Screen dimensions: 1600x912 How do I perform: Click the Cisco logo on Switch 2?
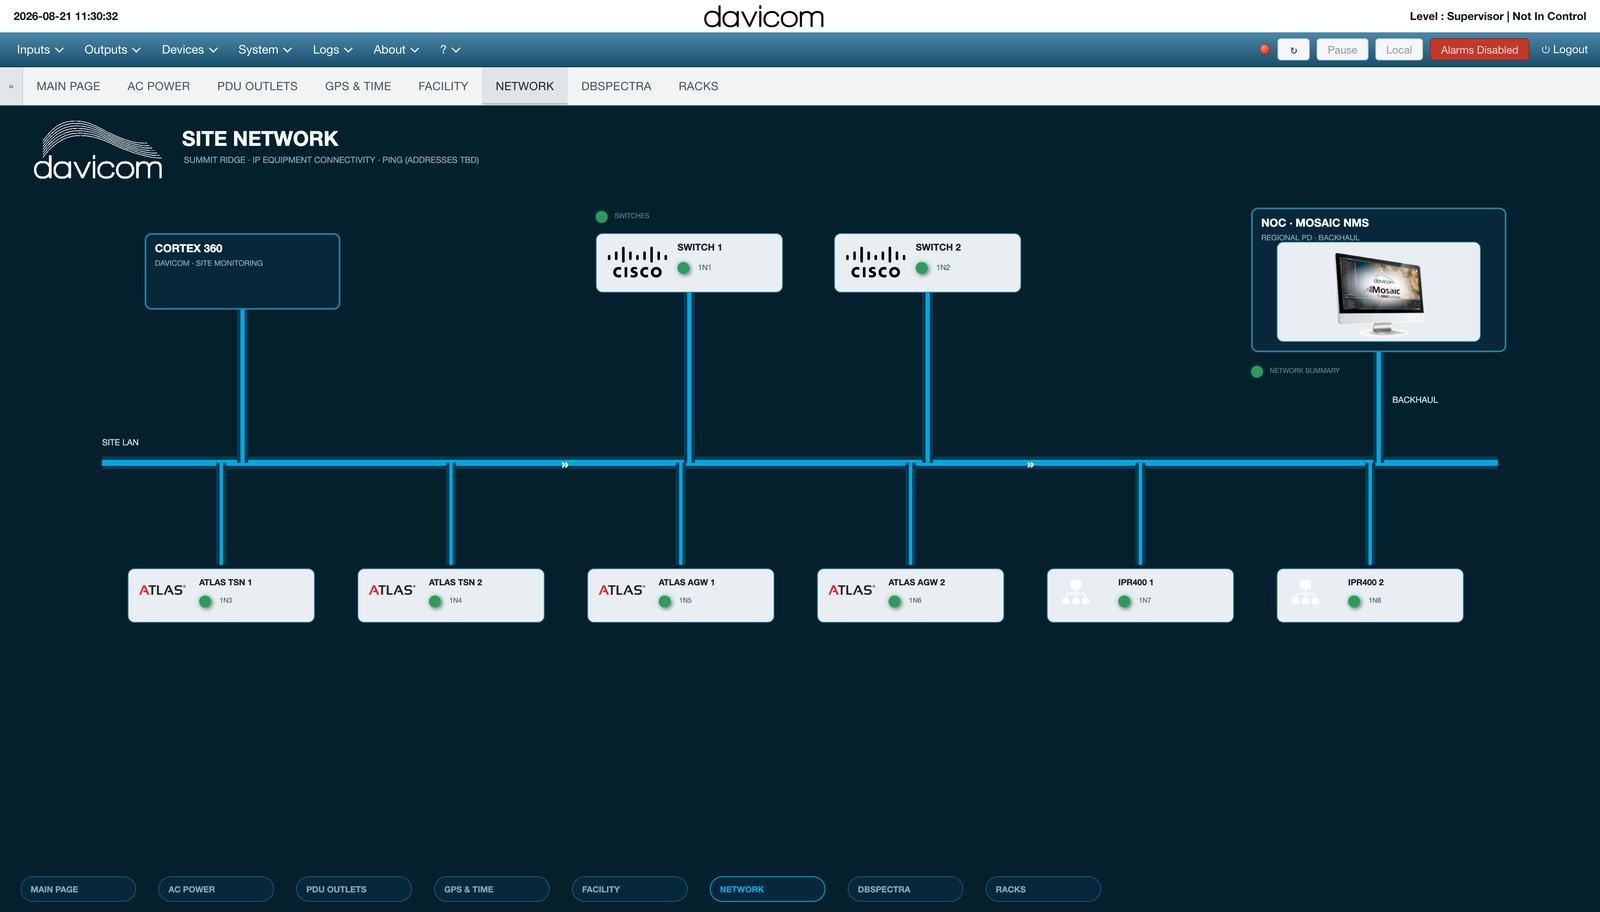pos(875,263)
